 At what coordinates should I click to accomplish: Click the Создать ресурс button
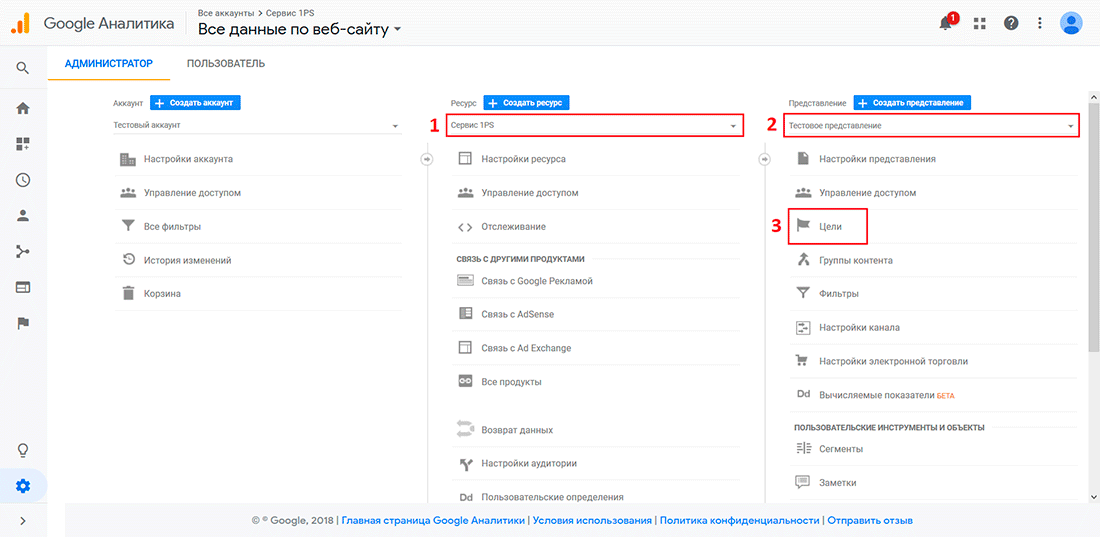[x=526, y=102]
